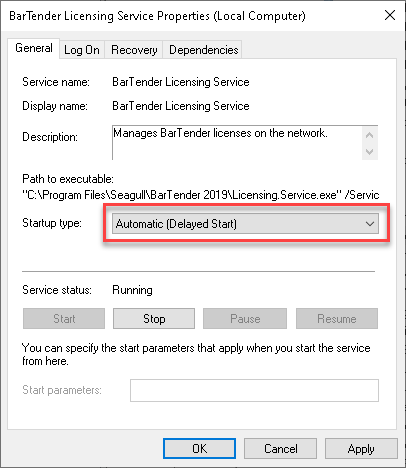This screenshot has width=406, height=468.
Task: Cancel the service properties changes
Action: (280, 449)
